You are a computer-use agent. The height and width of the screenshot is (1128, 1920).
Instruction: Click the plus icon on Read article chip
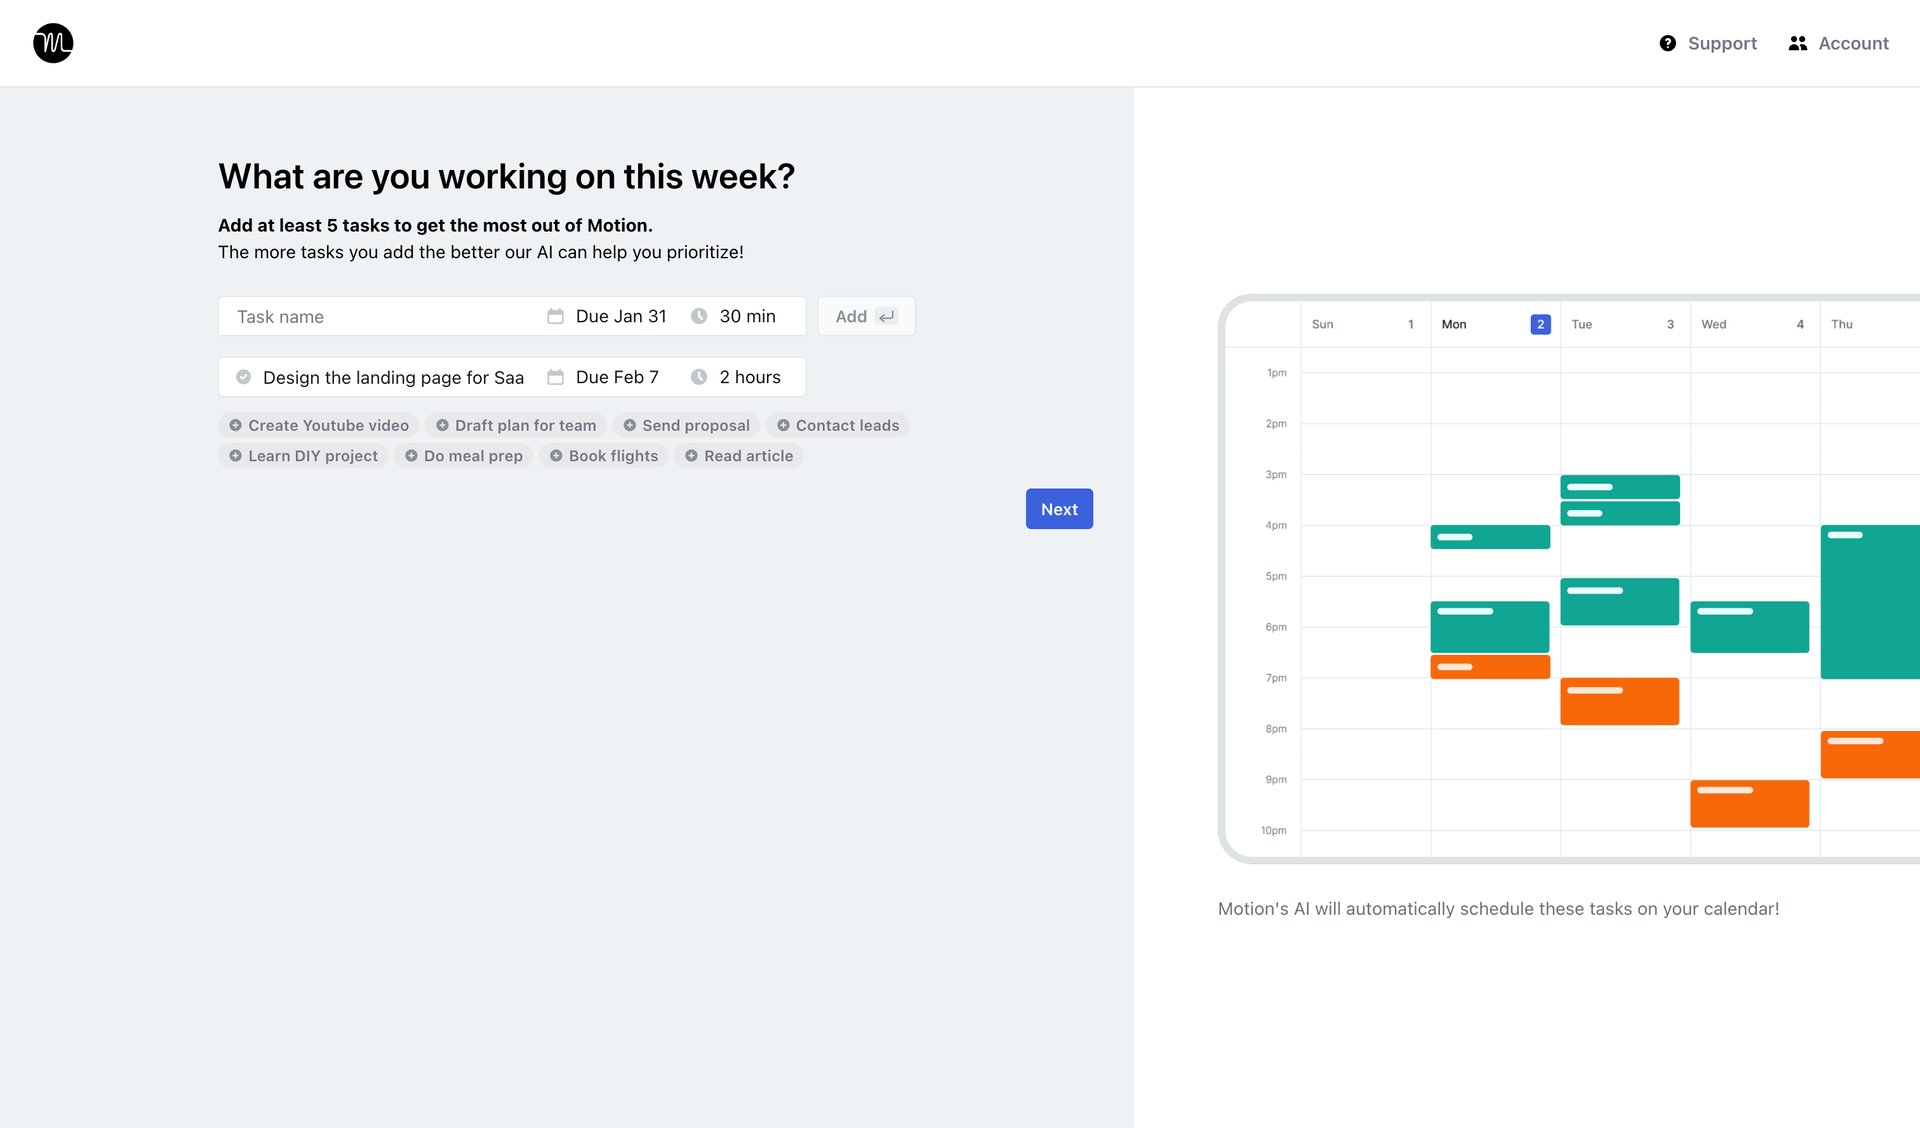click(690, 455)
